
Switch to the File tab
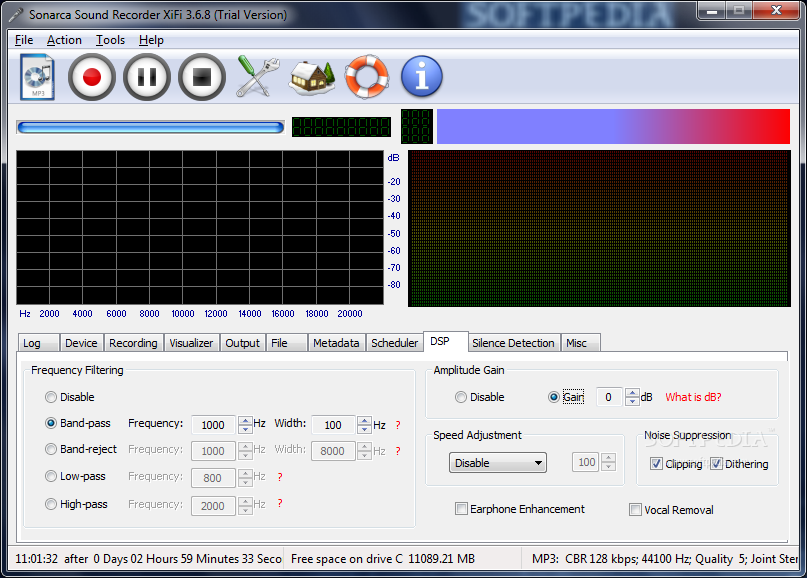coord(286,343)
